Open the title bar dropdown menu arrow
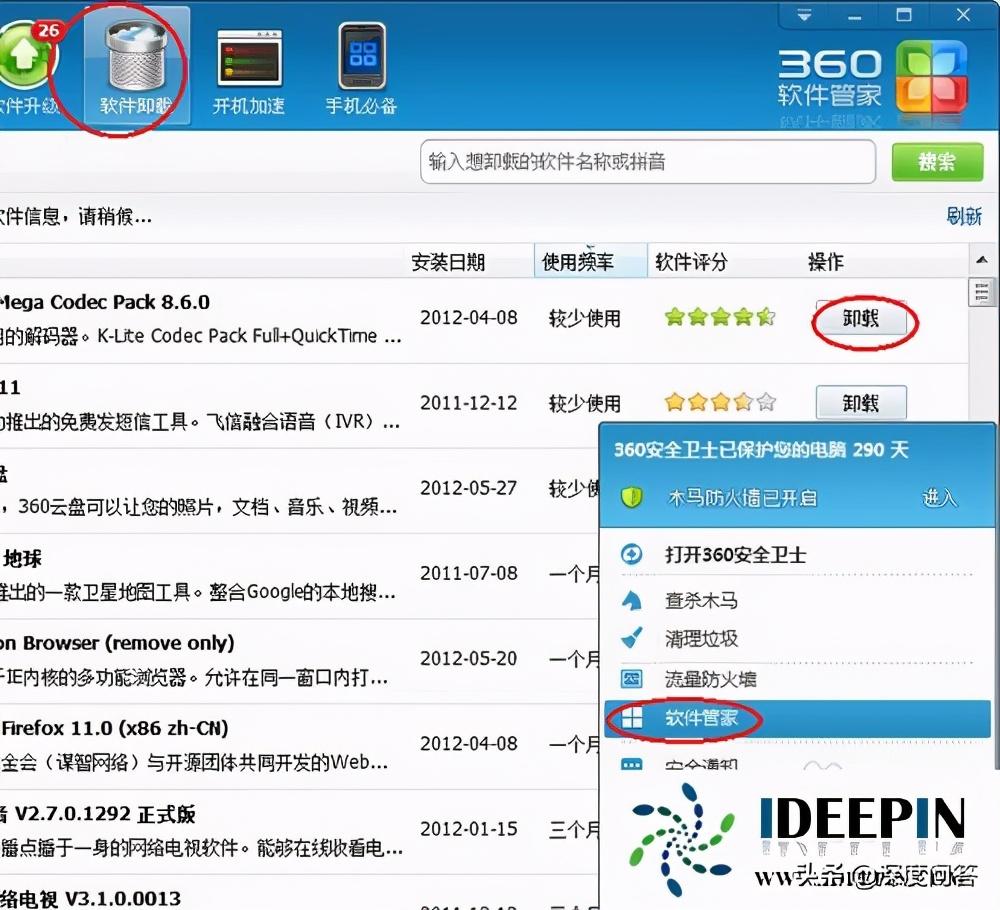The width and height of the screenshot is (1000, 910). (x=804, y=15)
